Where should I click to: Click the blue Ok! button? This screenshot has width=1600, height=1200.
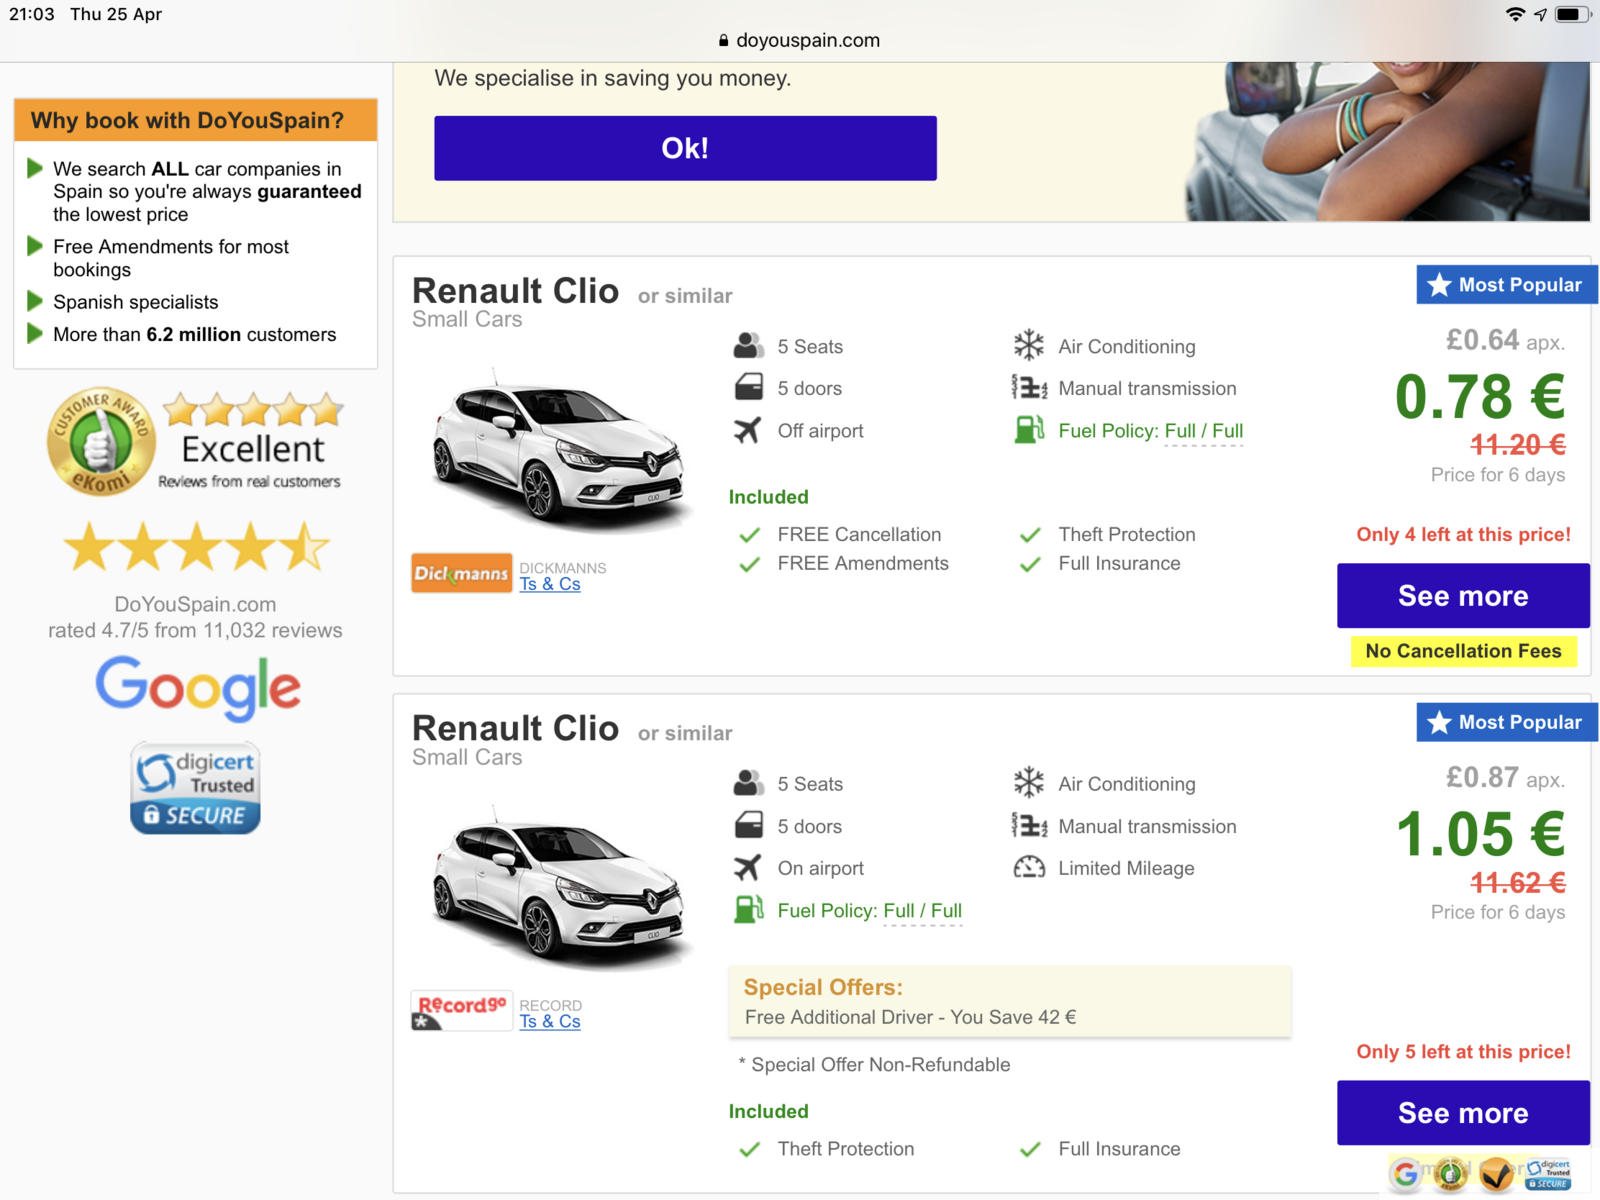click(x=685, y=148)
